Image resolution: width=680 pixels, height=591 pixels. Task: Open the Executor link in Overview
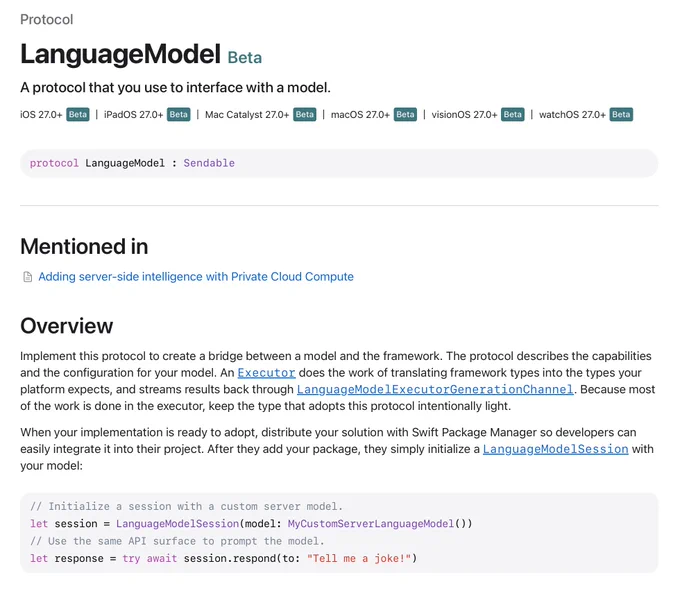coord(266,373)
